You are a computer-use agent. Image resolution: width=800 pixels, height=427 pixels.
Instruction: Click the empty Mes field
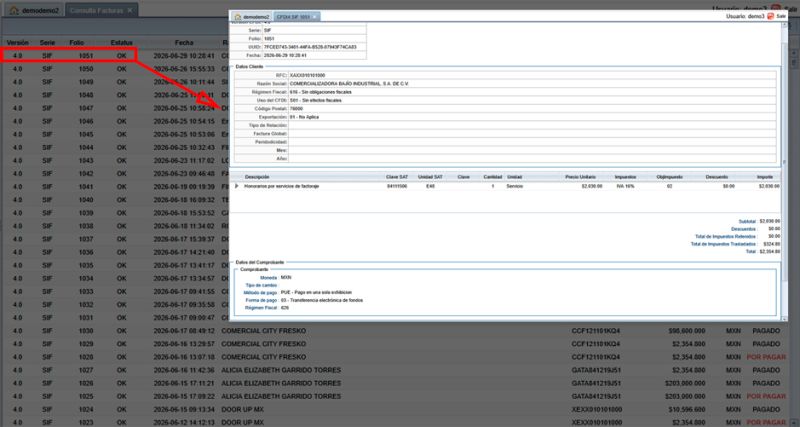coord(532,150)
